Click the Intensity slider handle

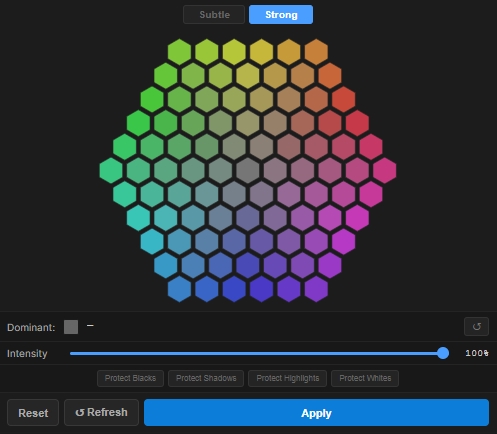(x=443, y=353)
